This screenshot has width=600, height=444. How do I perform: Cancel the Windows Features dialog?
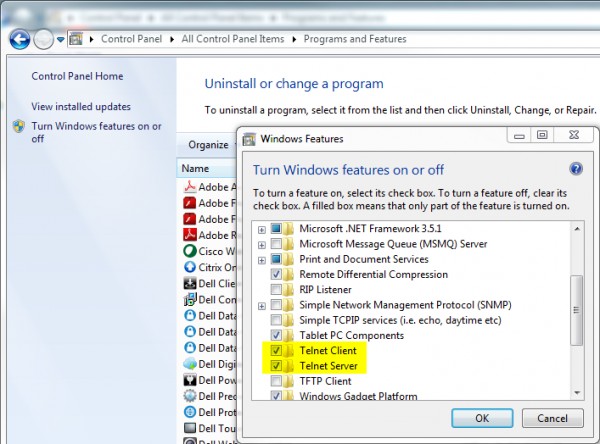553,418
